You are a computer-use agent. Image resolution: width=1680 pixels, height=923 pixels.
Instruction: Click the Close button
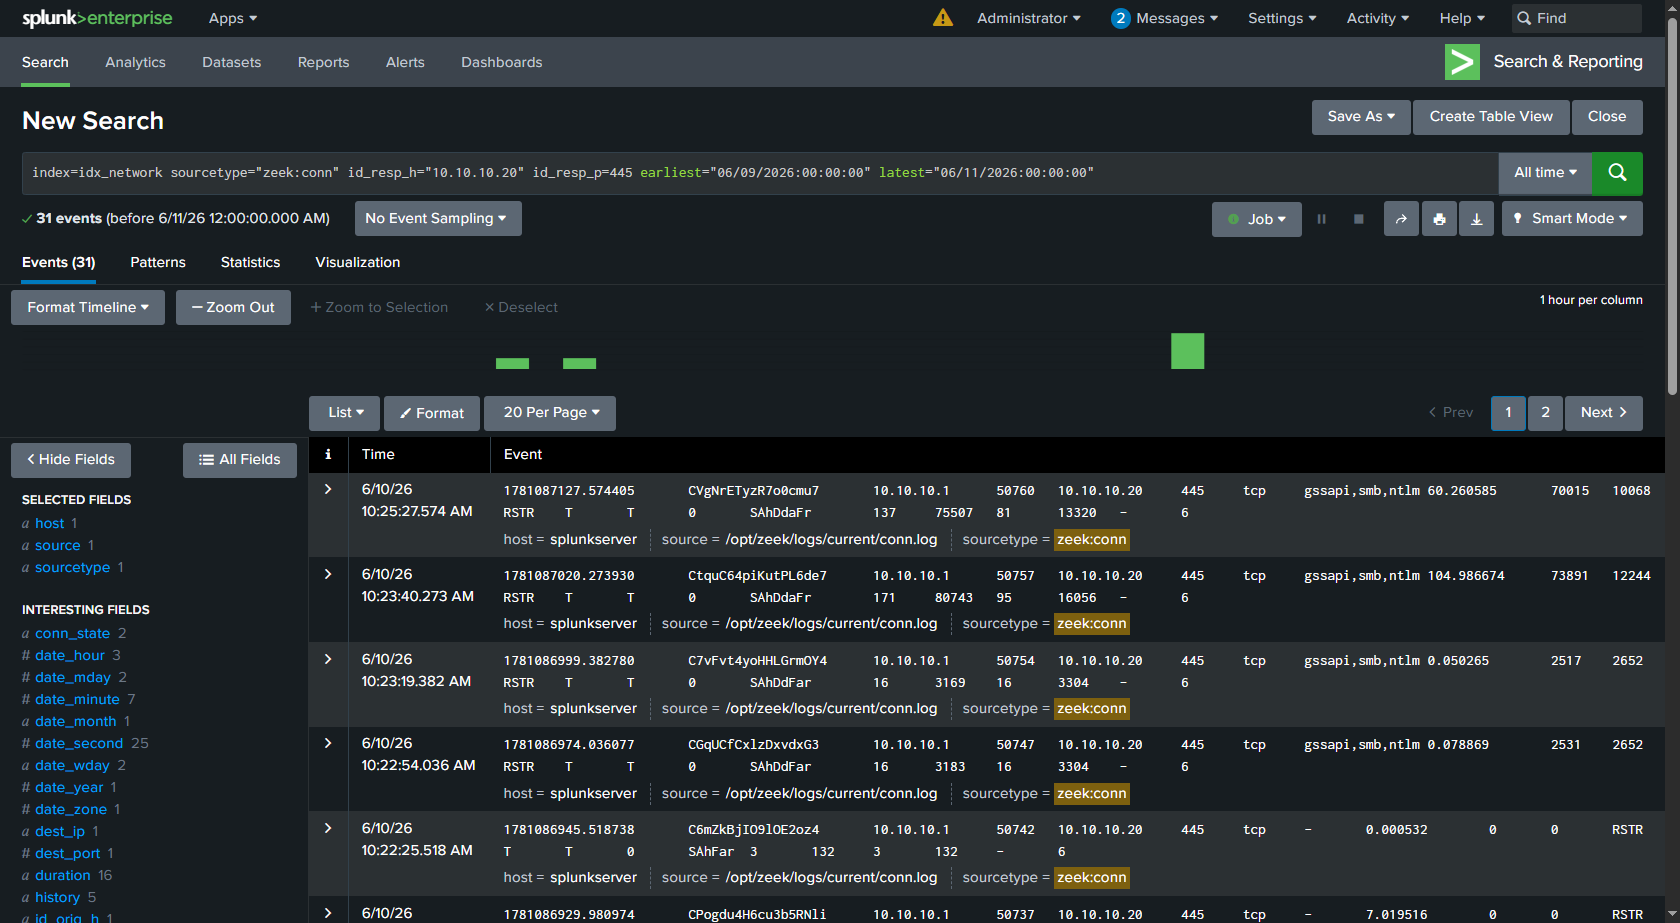point(1607,117)
